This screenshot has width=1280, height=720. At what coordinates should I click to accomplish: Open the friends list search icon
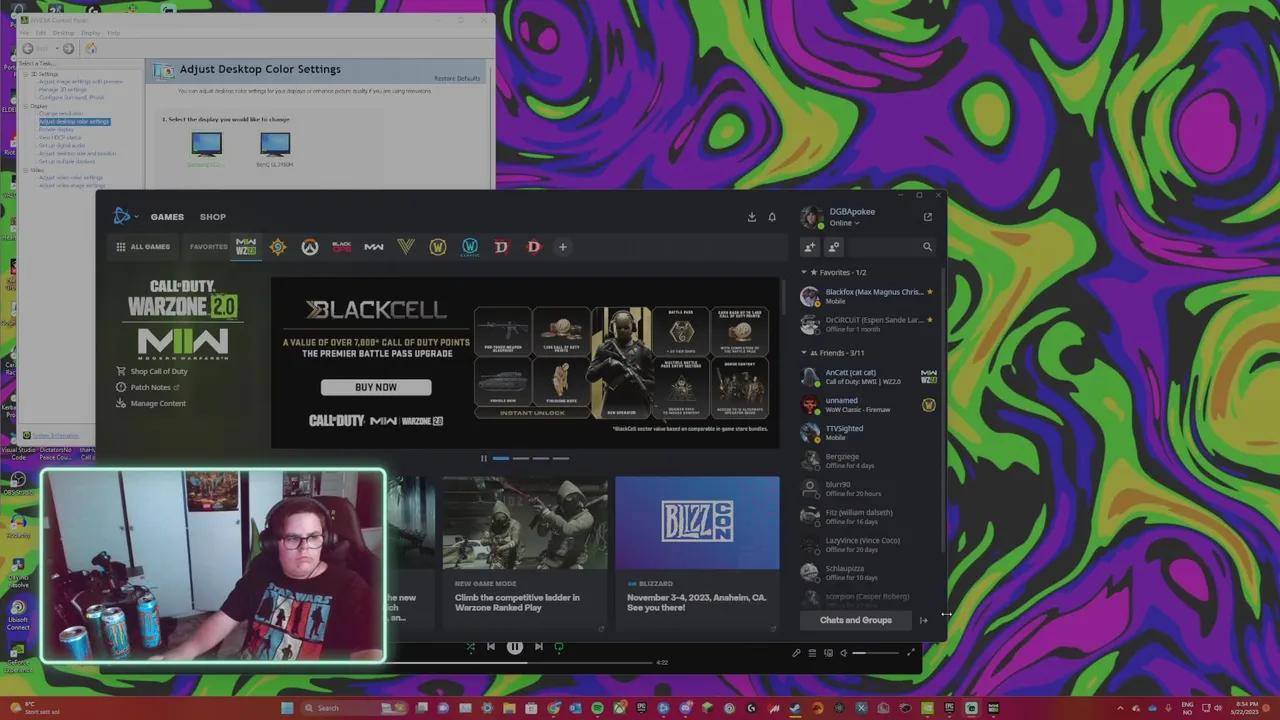927,247
